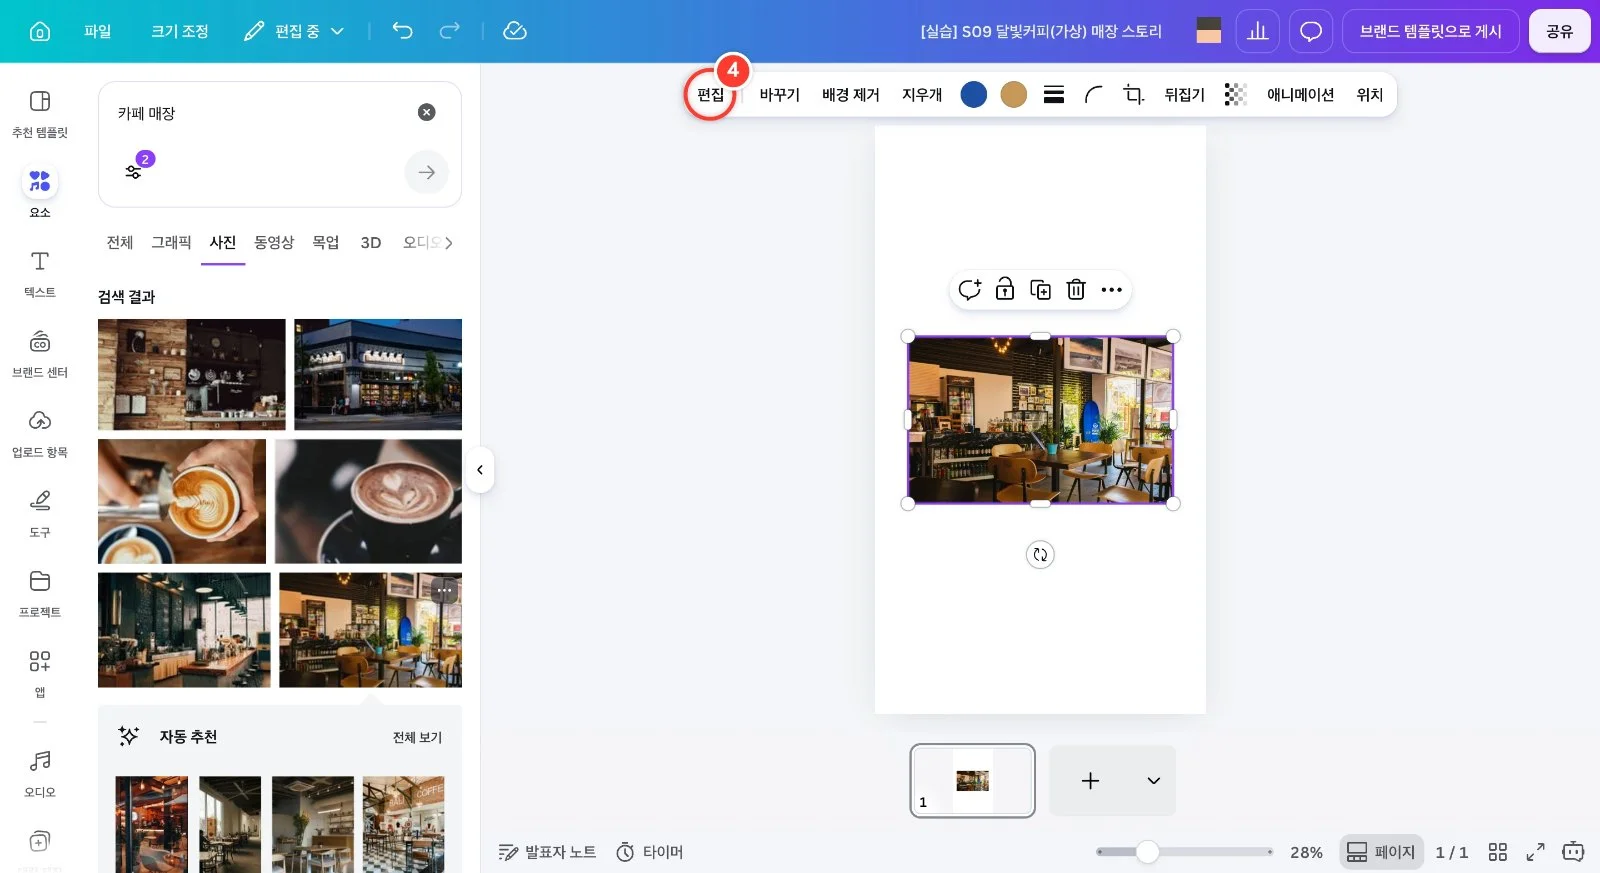The image size is (1600, 873).
Task: Open 업로드 항목 uploads panel
Action: point(40,432)
